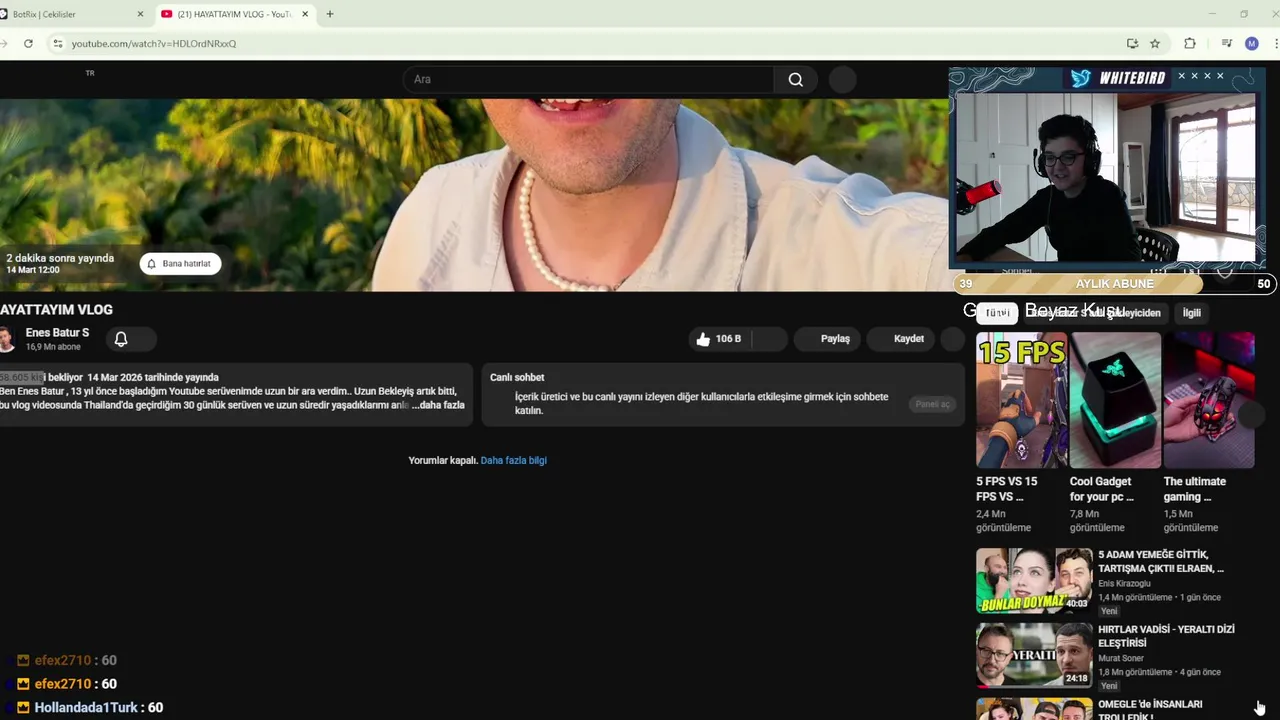Open the round voice search button
This screenshot has height=720, width=1280.
tap(843, 80)
